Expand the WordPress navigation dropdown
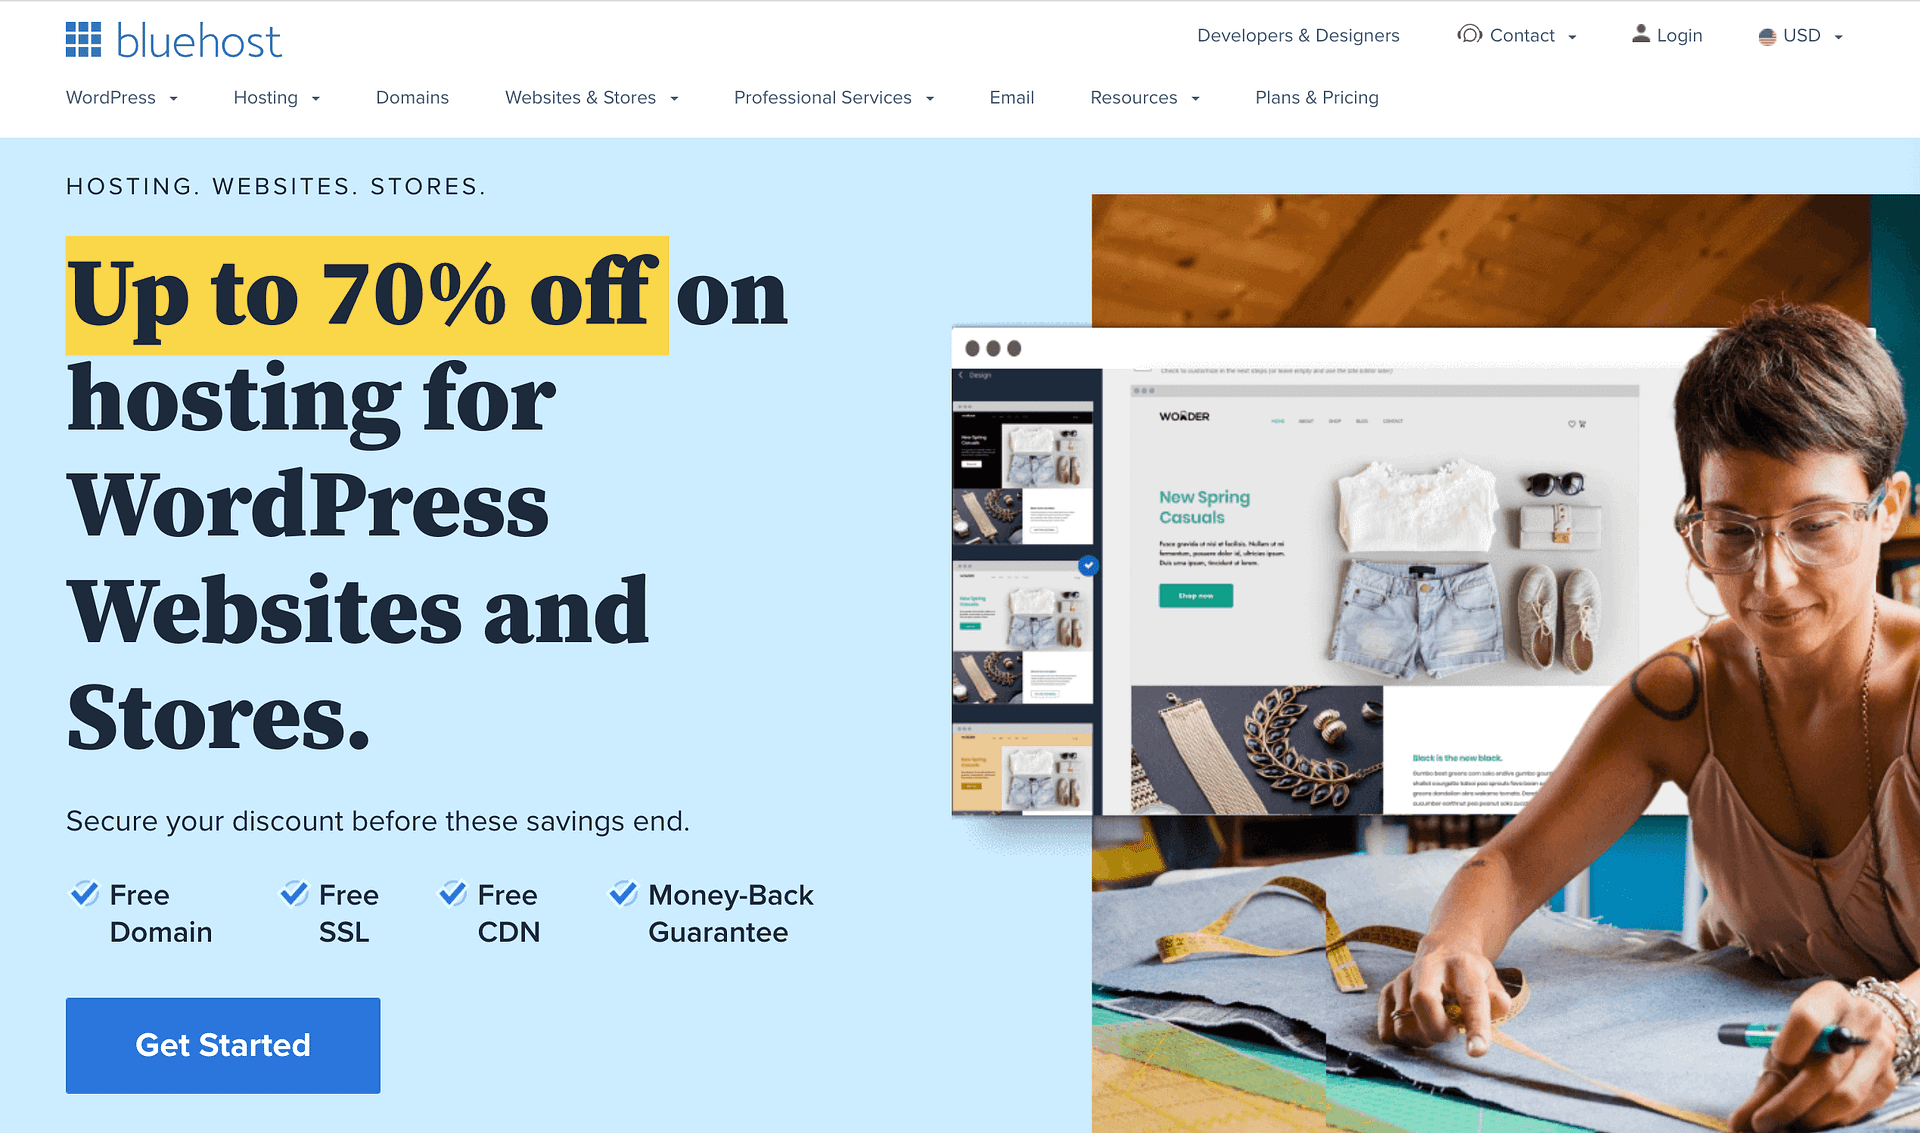 pyautogui.click(x=121, y=96)
